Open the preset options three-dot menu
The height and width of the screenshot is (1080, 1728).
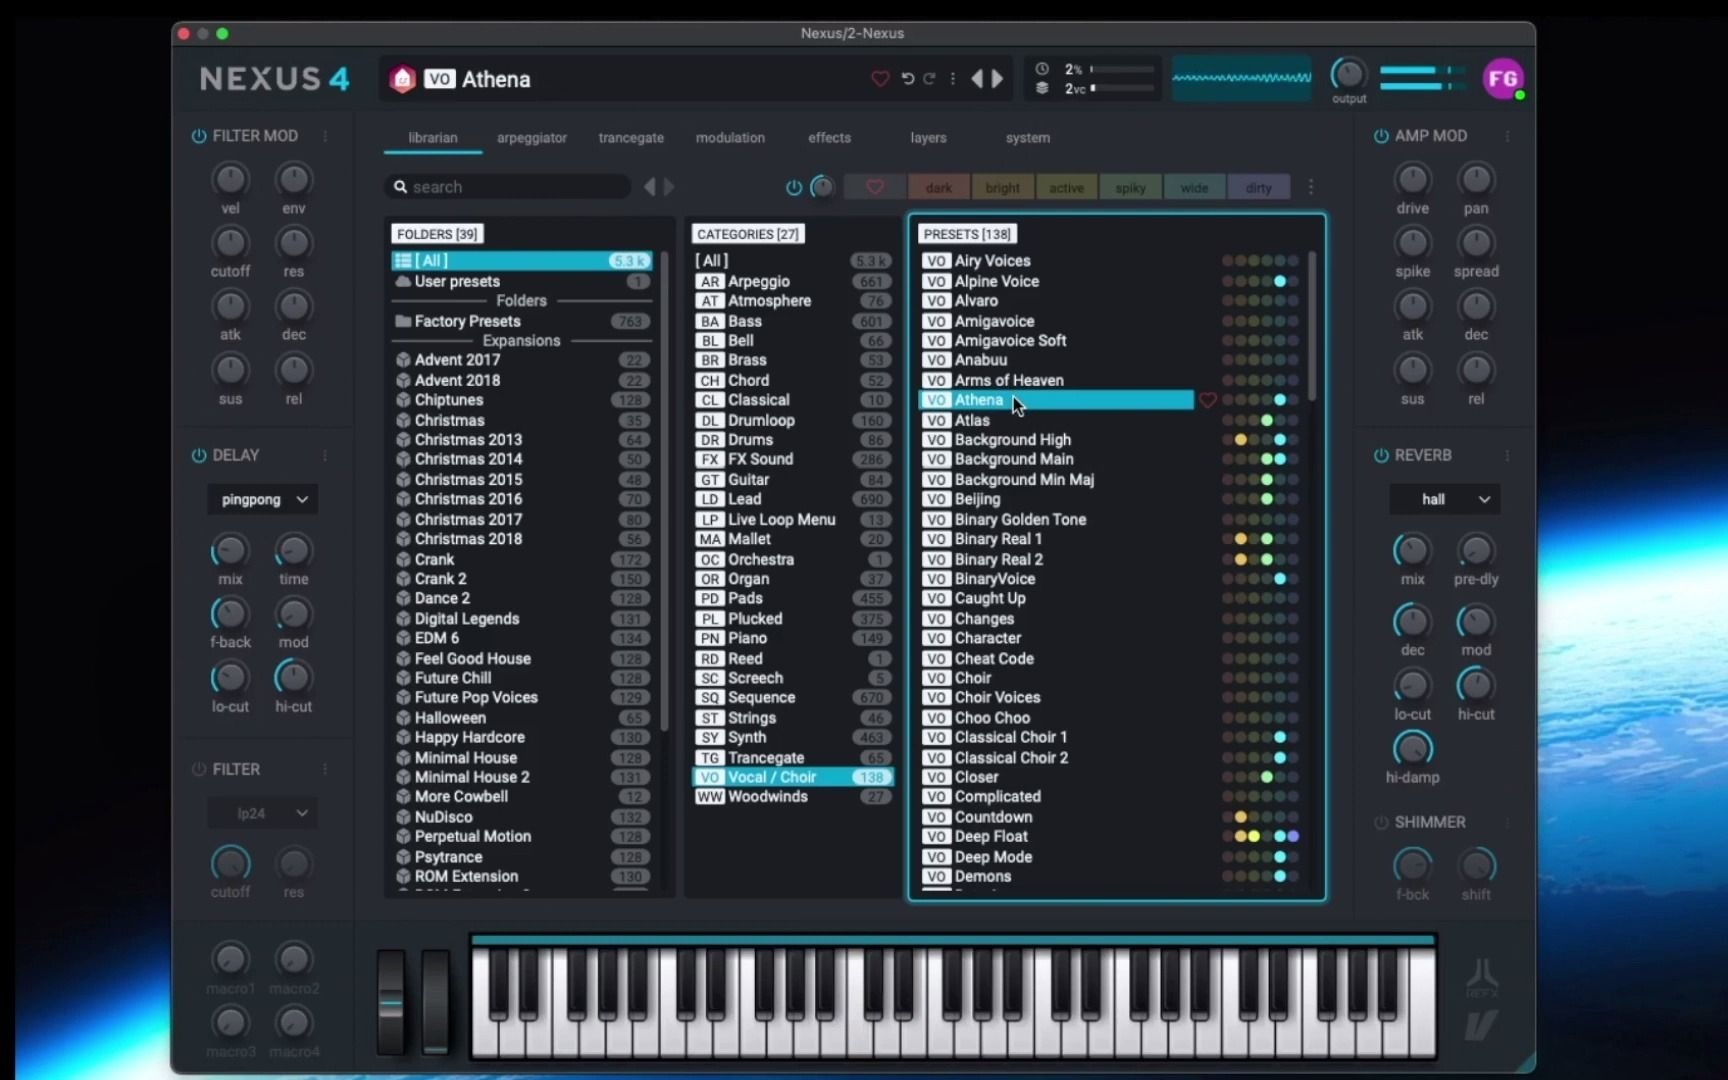[953, 78]
